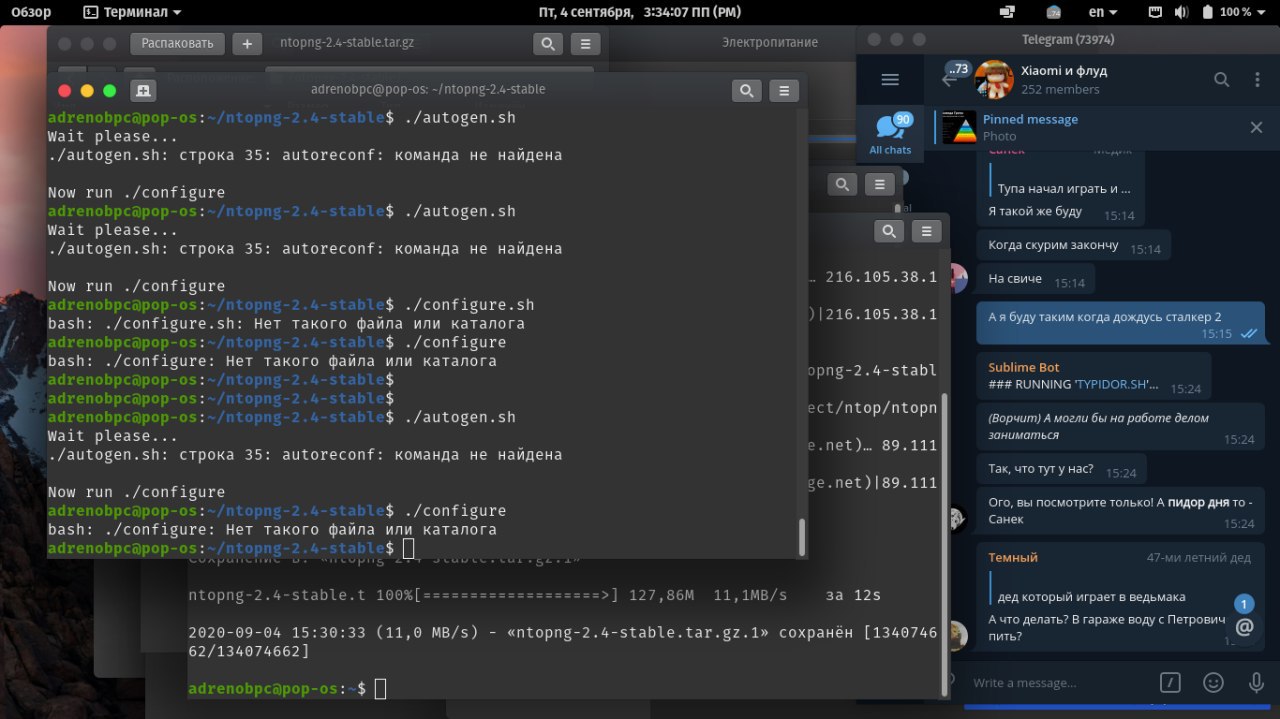Open search in the middle background terminal
Screen dimensions: 1280x719
843,184
